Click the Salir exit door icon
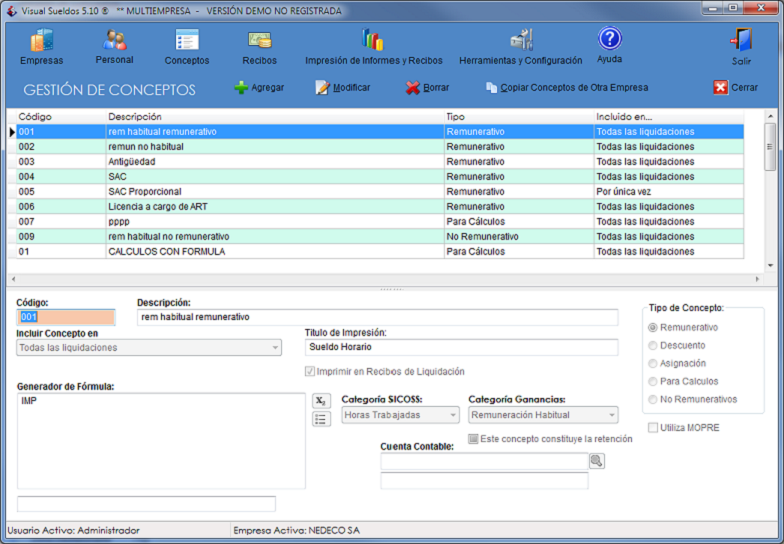 (x=741, y=41)
